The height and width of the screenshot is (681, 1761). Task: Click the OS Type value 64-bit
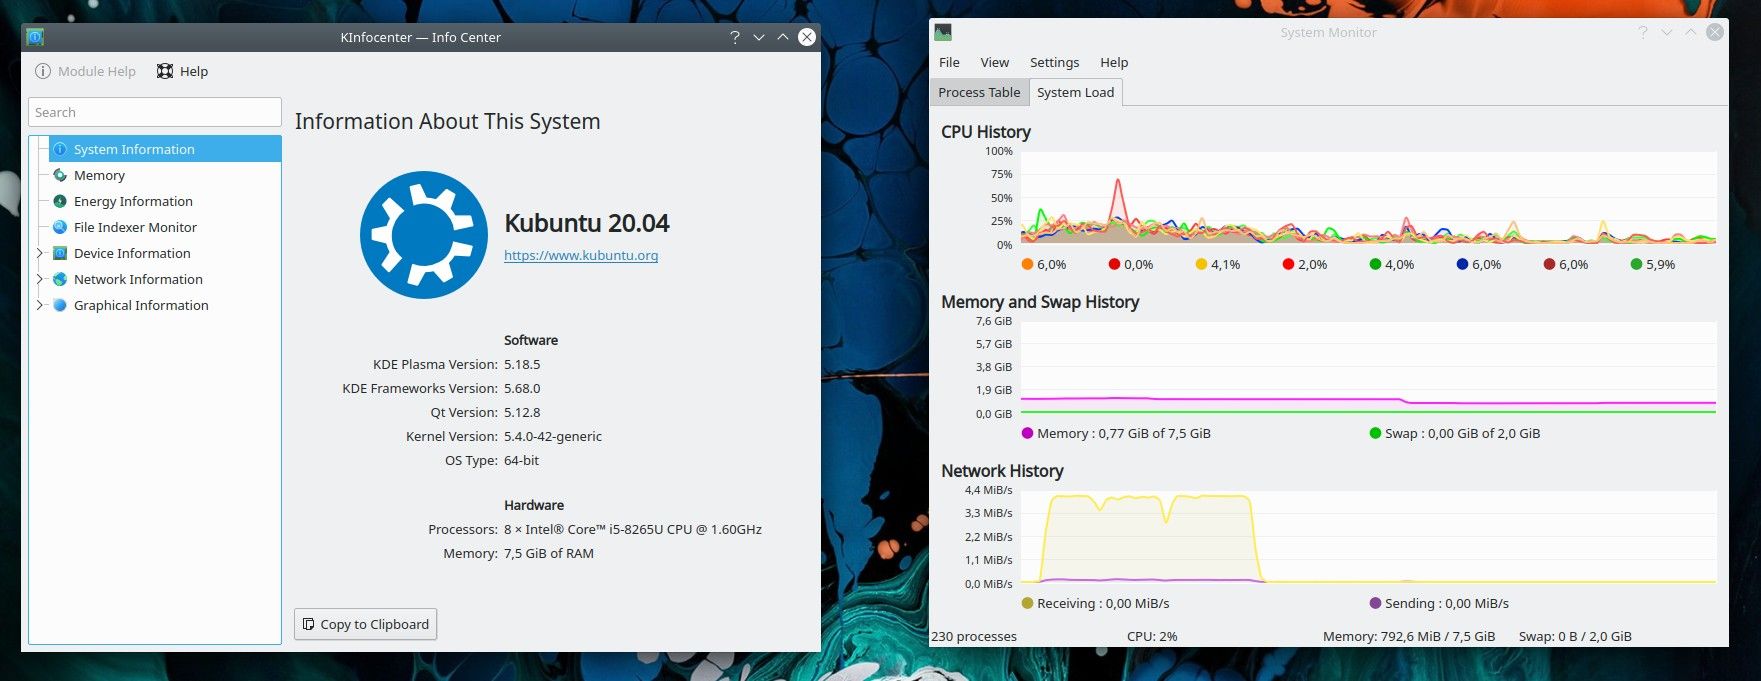click(x=521, y=460)
